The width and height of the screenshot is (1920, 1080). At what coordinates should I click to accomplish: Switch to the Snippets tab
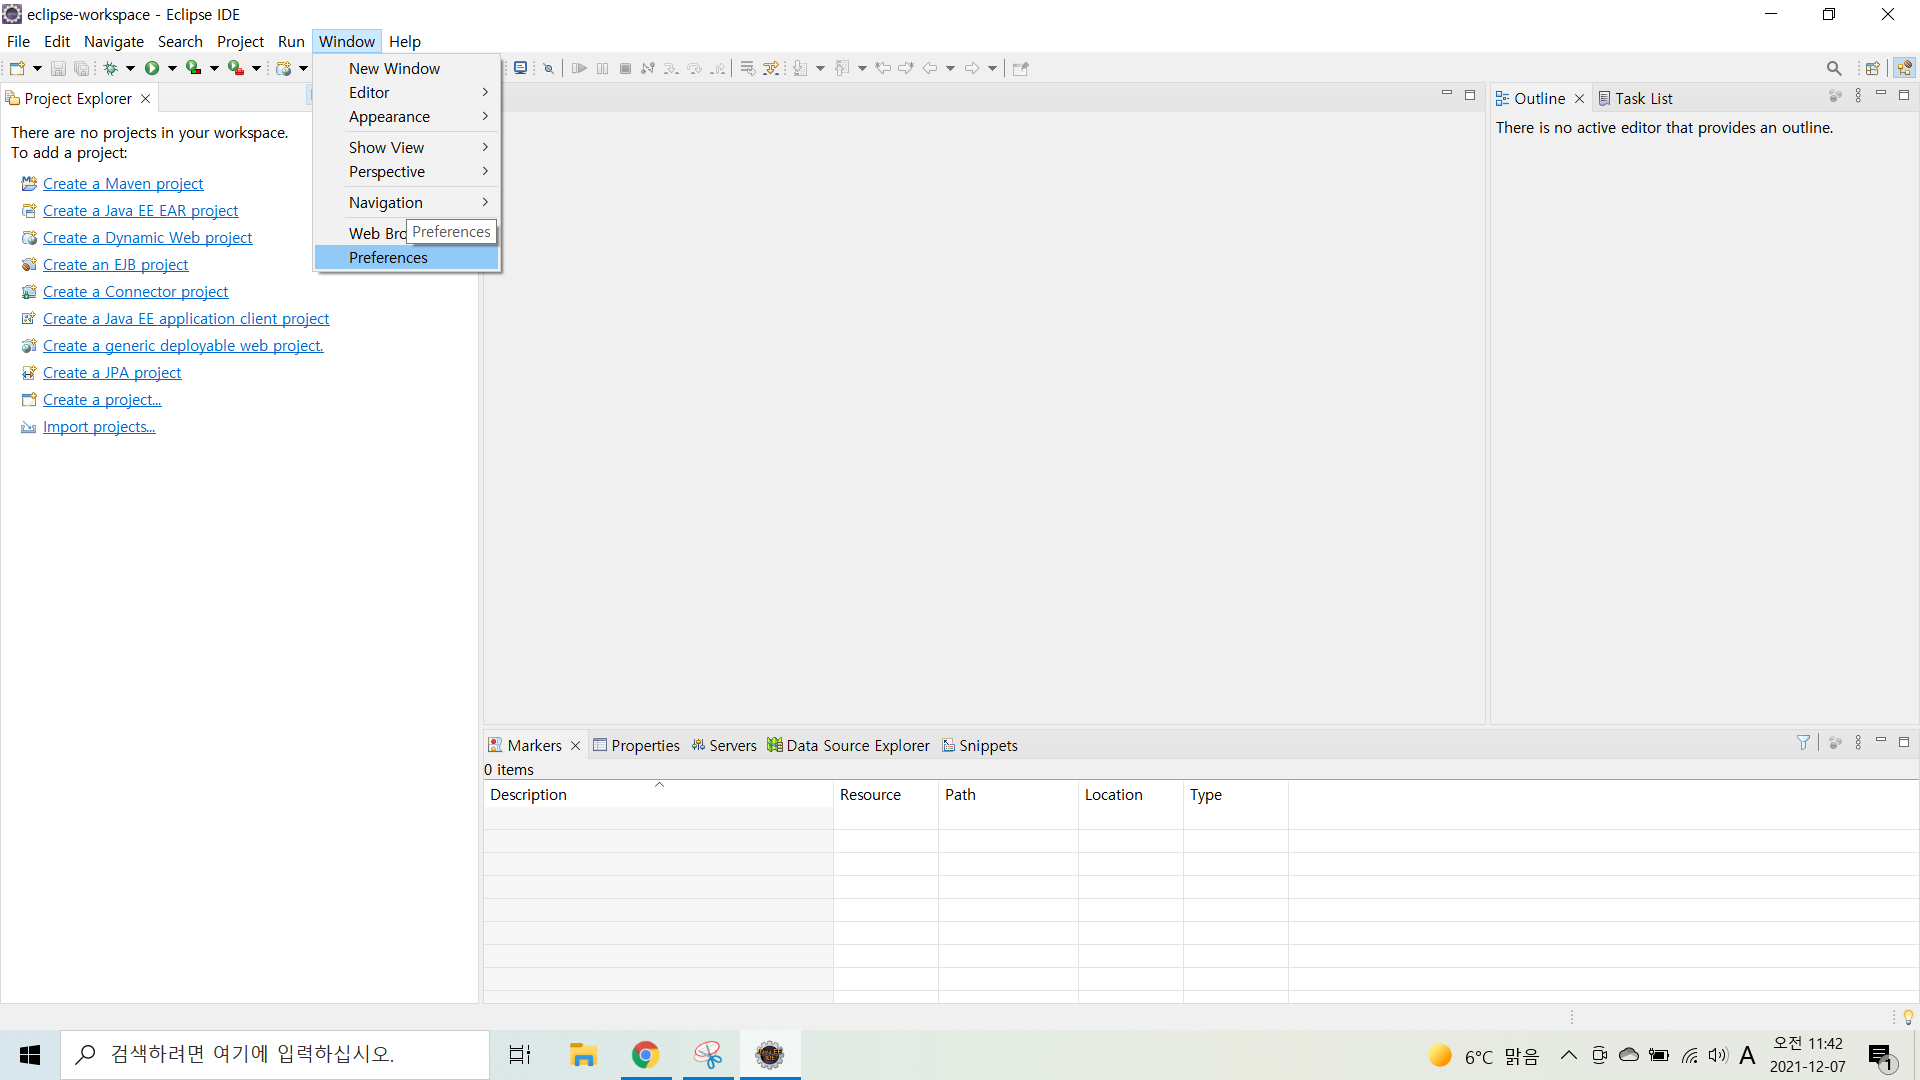tap(980, 745)
